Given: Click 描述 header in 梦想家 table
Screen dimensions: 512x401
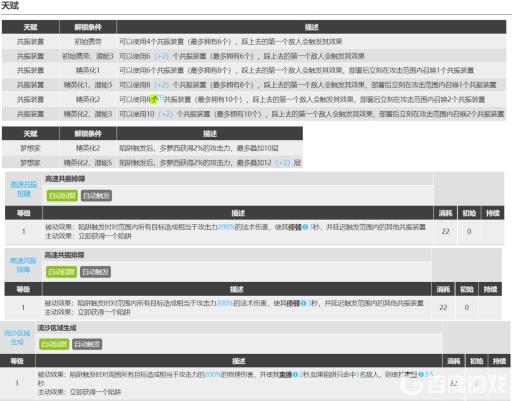Looking at the screenshot, I should click(x=210, y=134).
